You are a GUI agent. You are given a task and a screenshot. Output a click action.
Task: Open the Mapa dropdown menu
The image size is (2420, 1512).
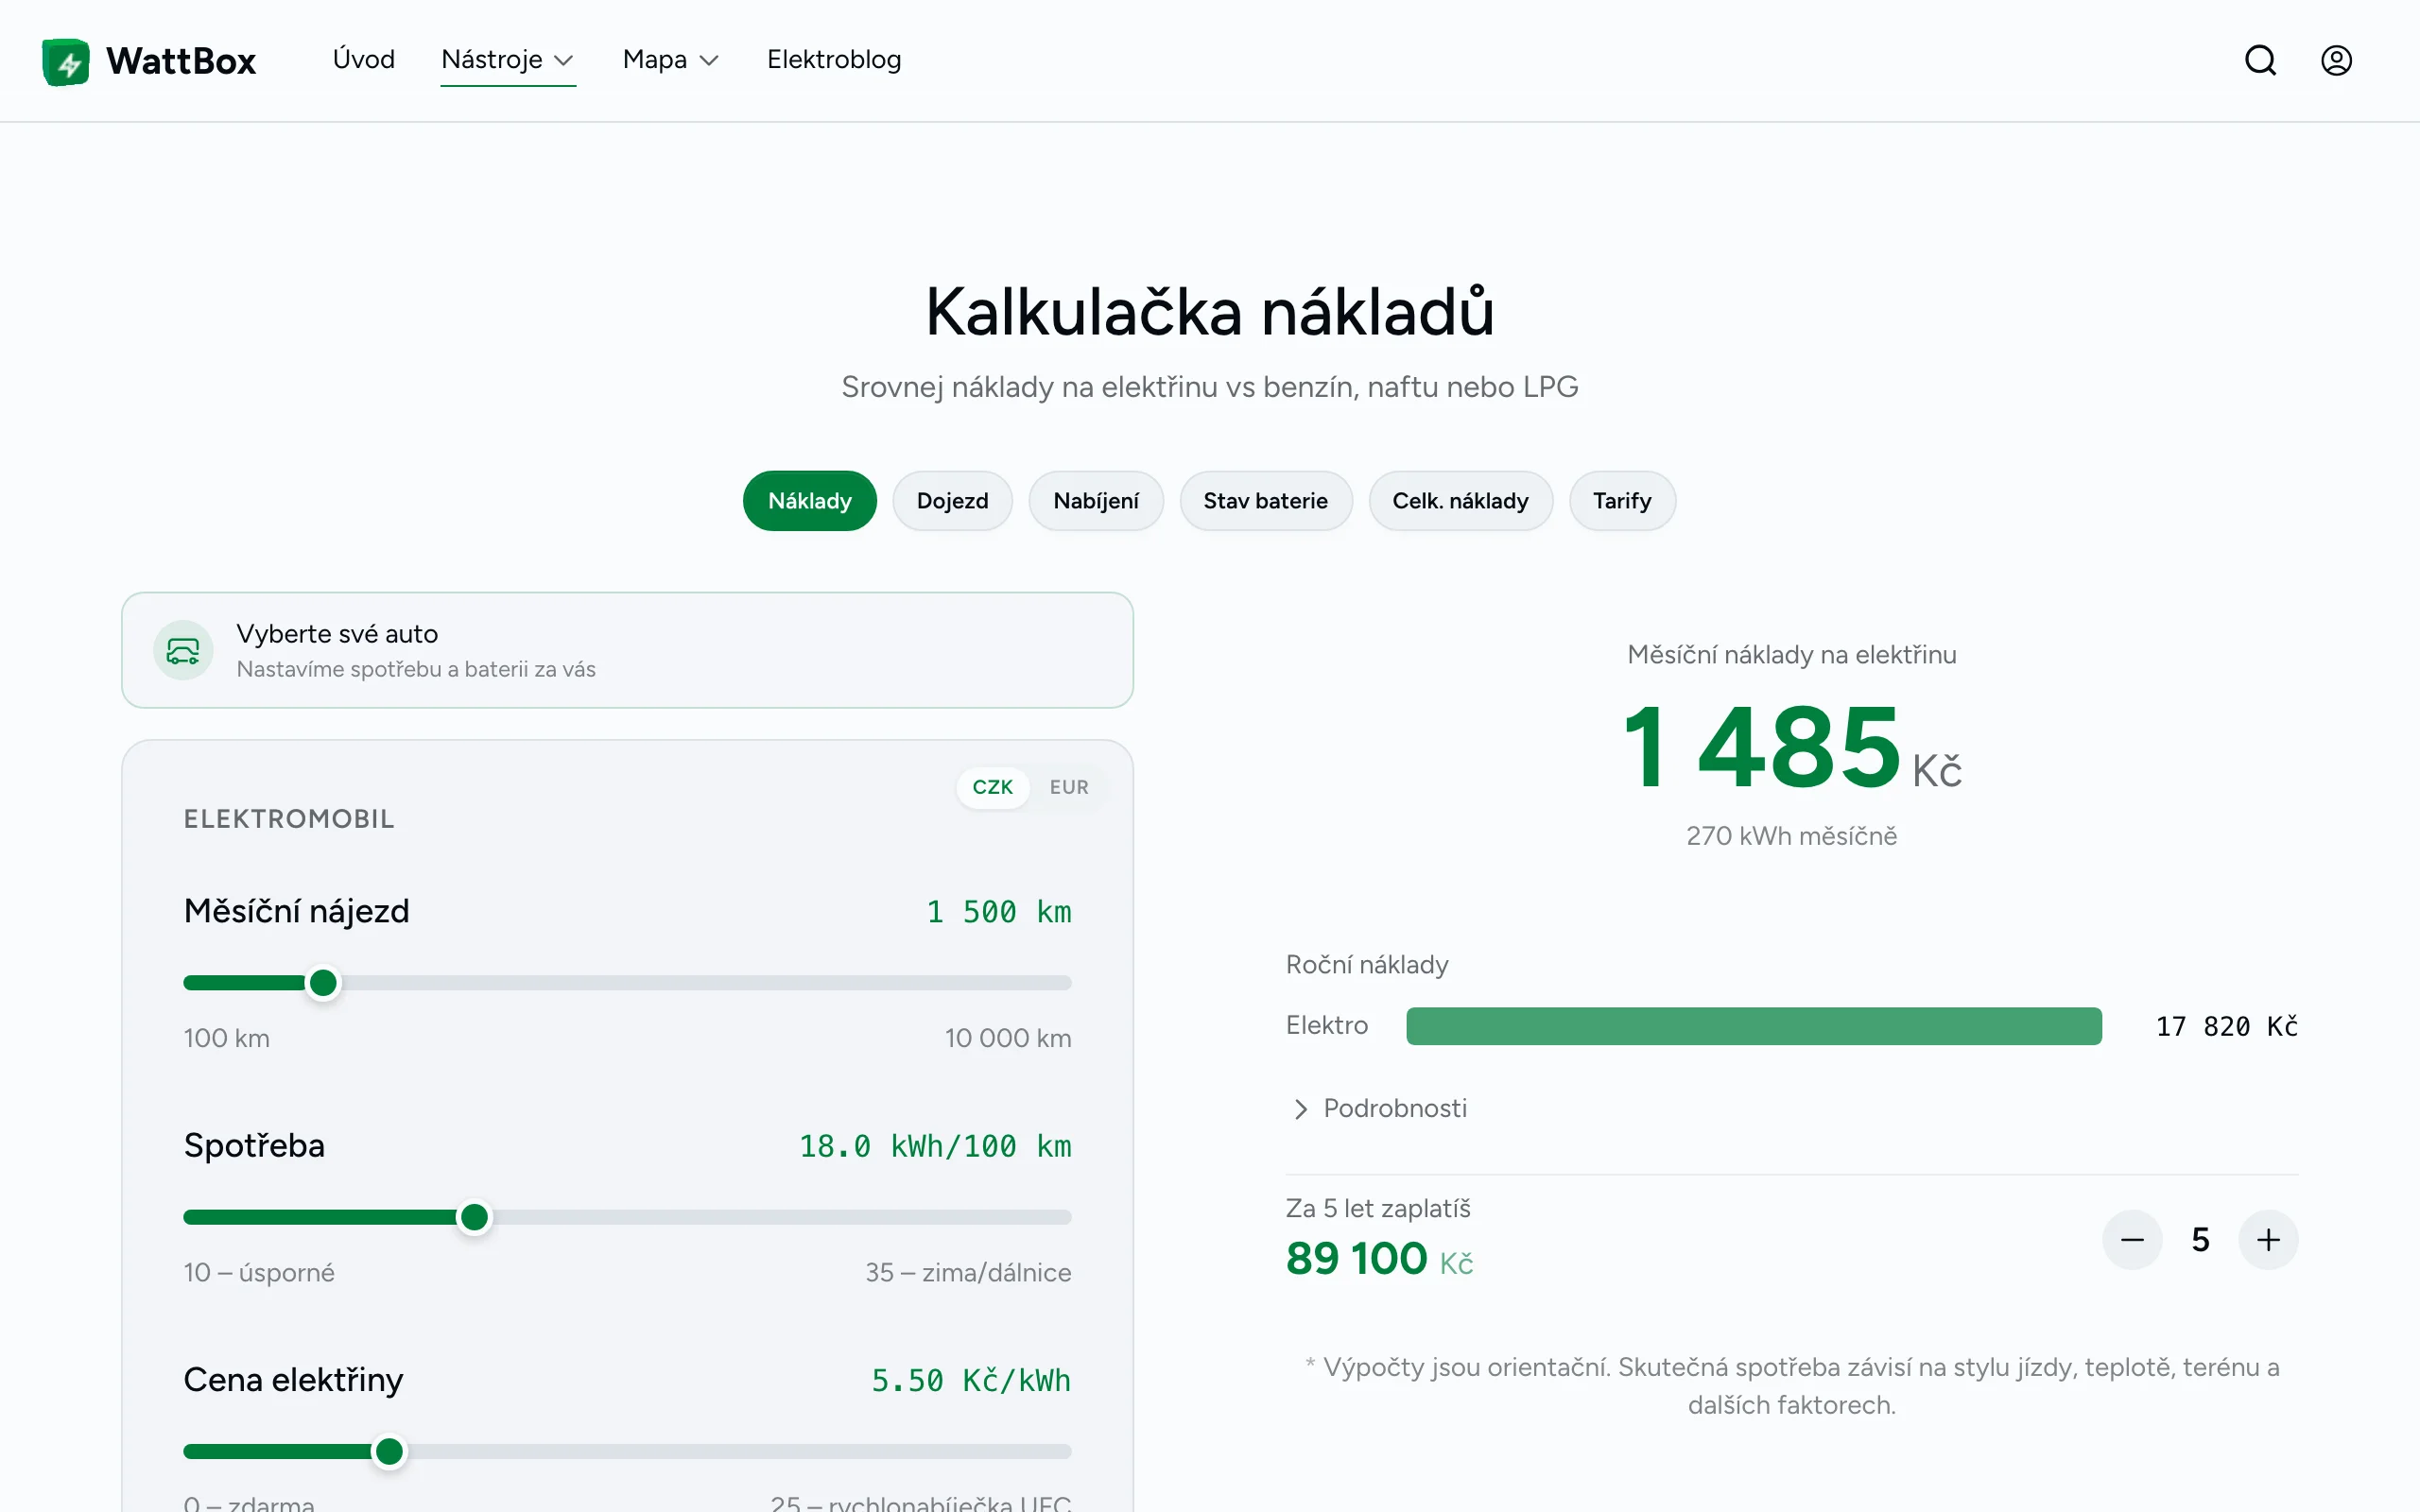point(670,60)
